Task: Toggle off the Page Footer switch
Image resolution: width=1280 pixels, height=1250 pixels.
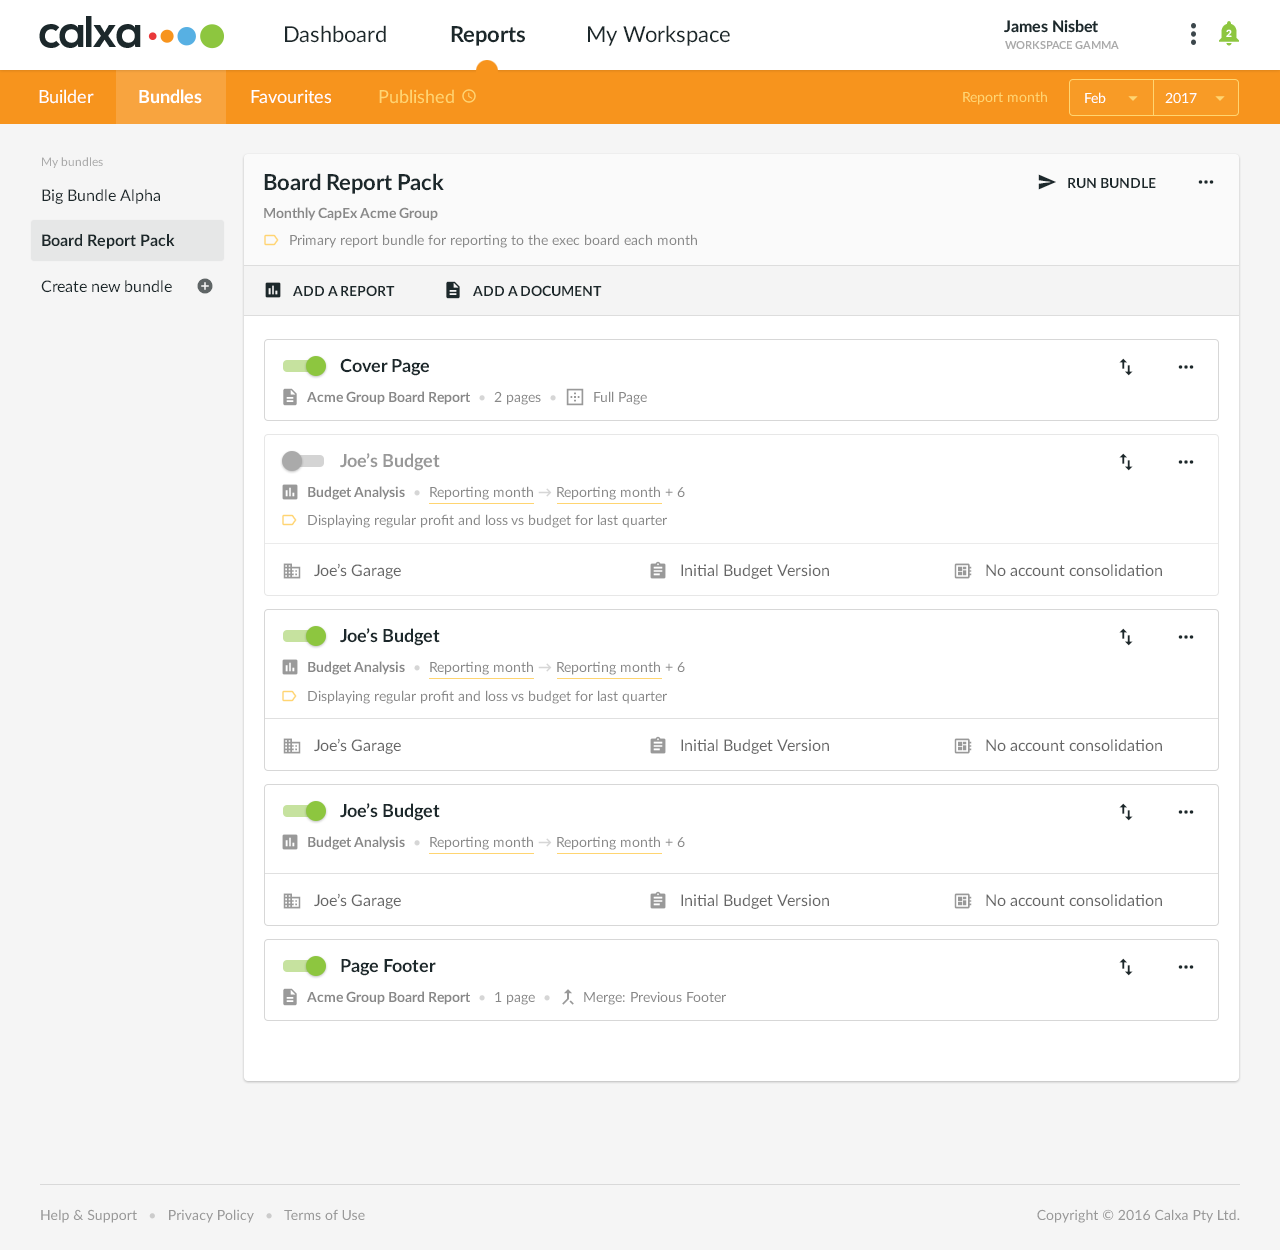Action: [304, 966]
